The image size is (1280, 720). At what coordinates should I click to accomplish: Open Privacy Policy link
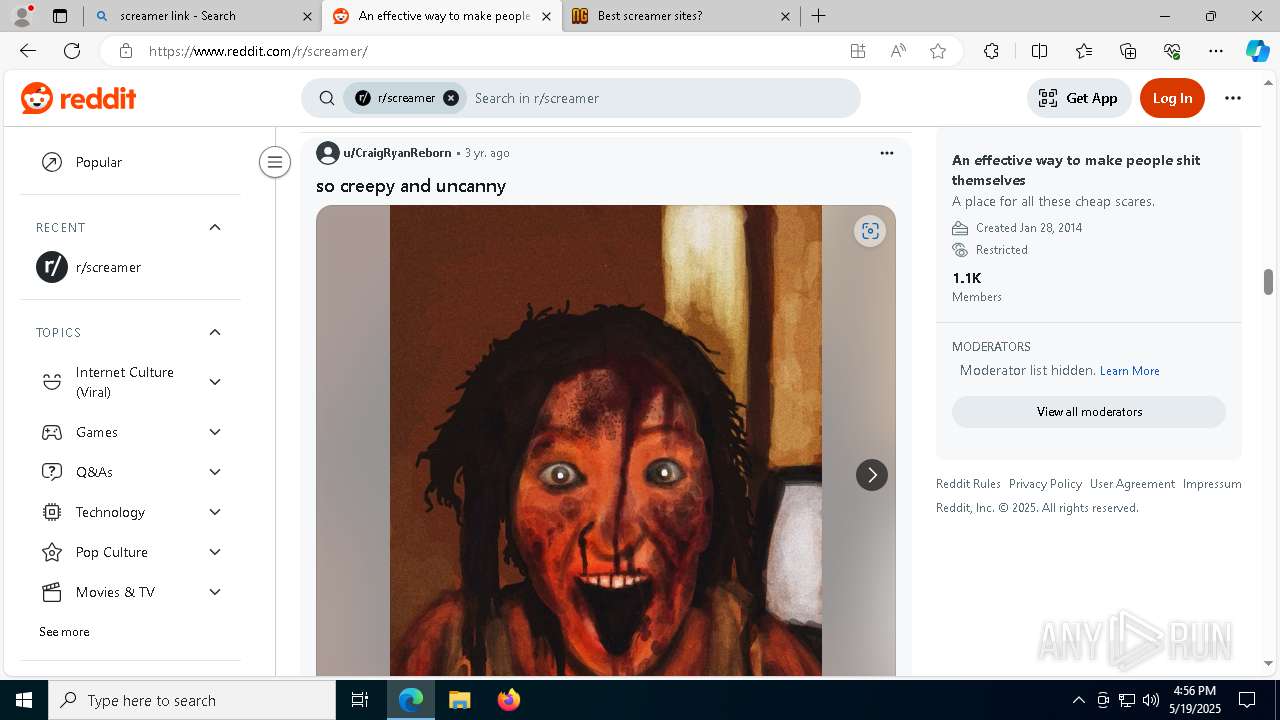(1045, 484)
